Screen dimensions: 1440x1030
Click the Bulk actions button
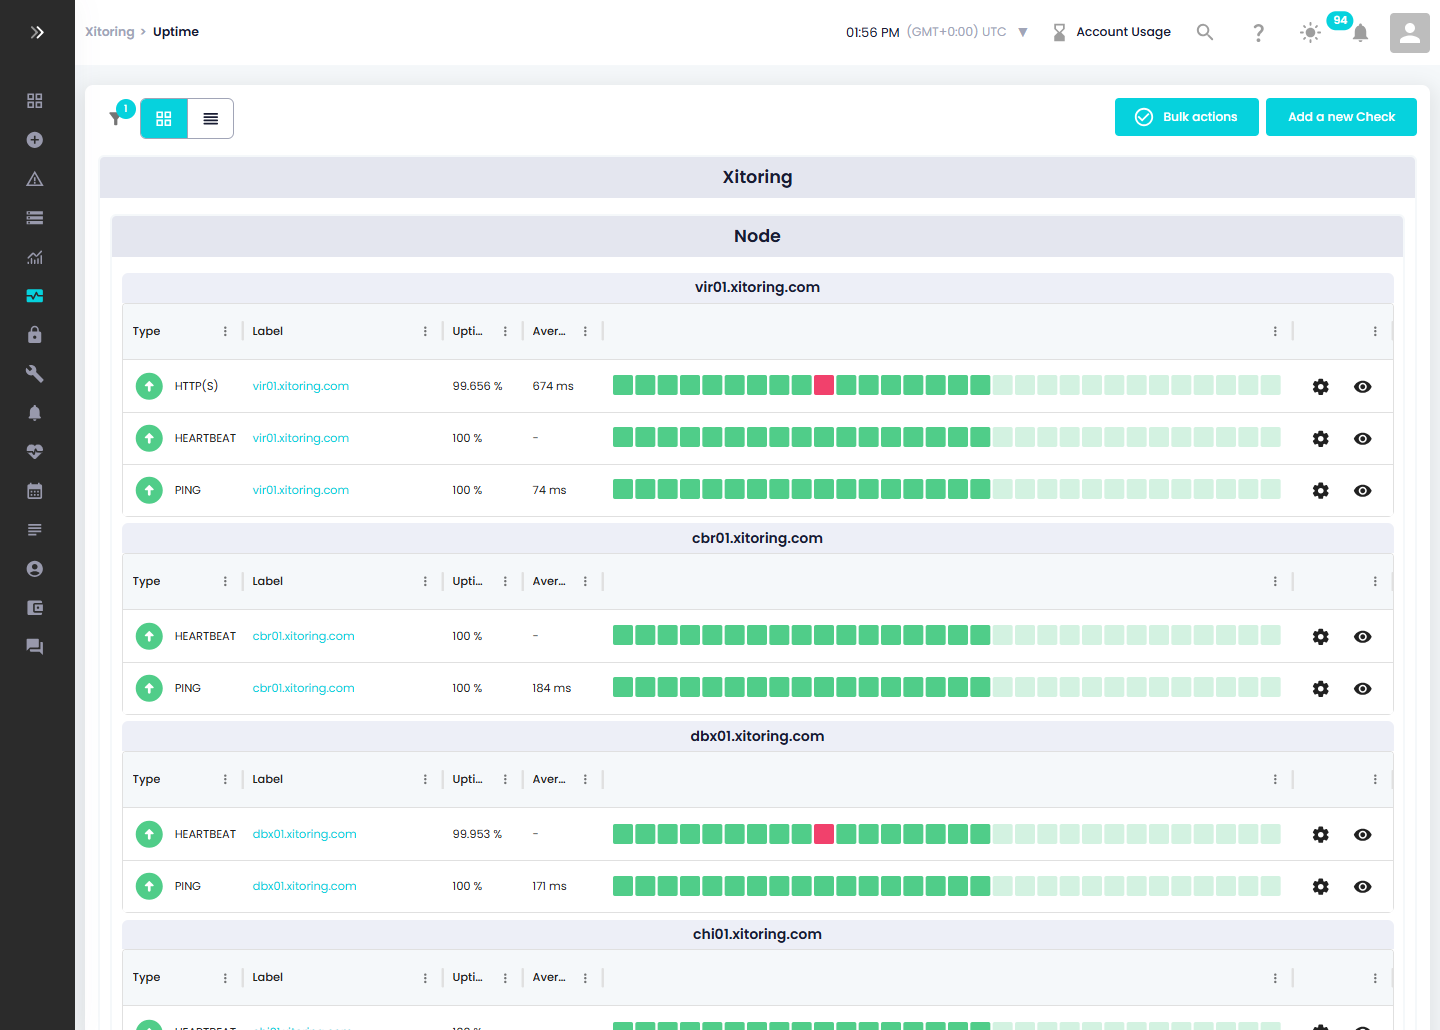pos(1186,117)
